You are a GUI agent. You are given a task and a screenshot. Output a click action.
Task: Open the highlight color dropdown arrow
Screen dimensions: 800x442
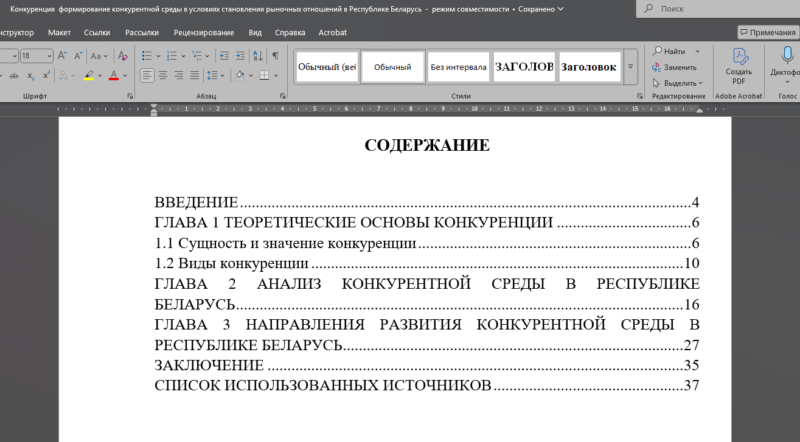100,76
